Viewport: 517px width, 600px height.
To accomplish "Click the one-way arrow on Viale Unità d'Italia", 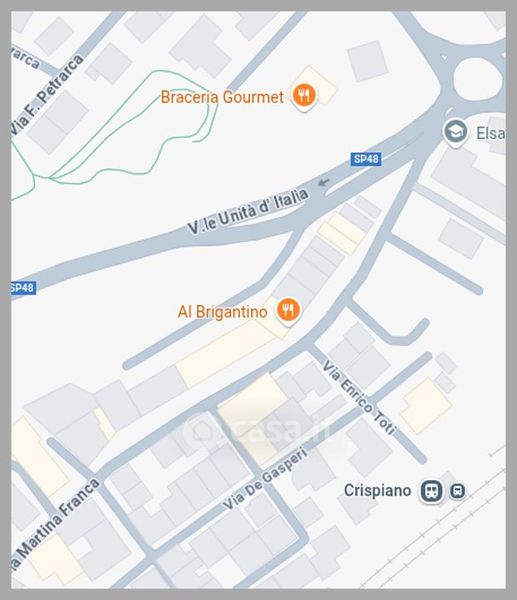I will [x=324, y=182].
